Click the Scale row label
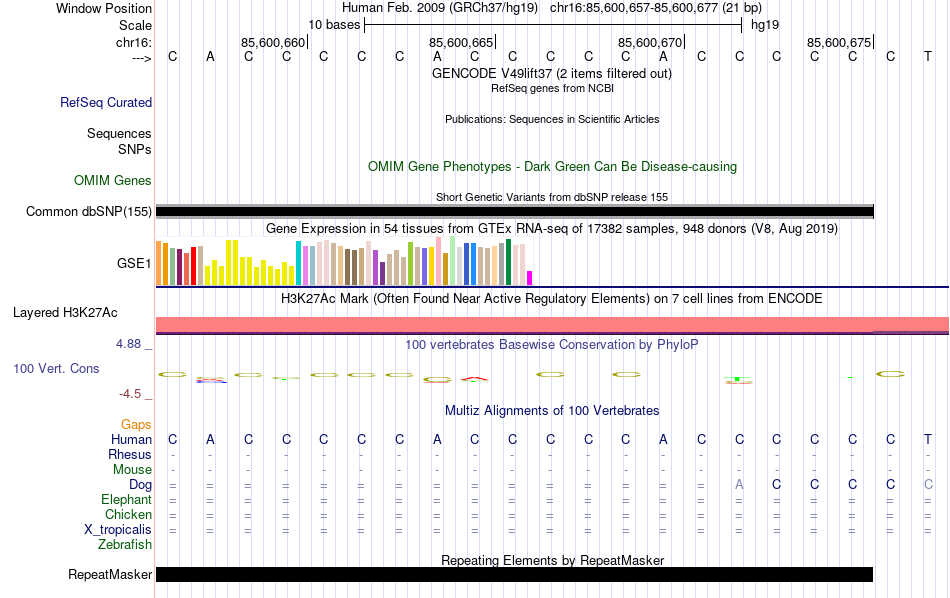 click(x=135, y=25)
